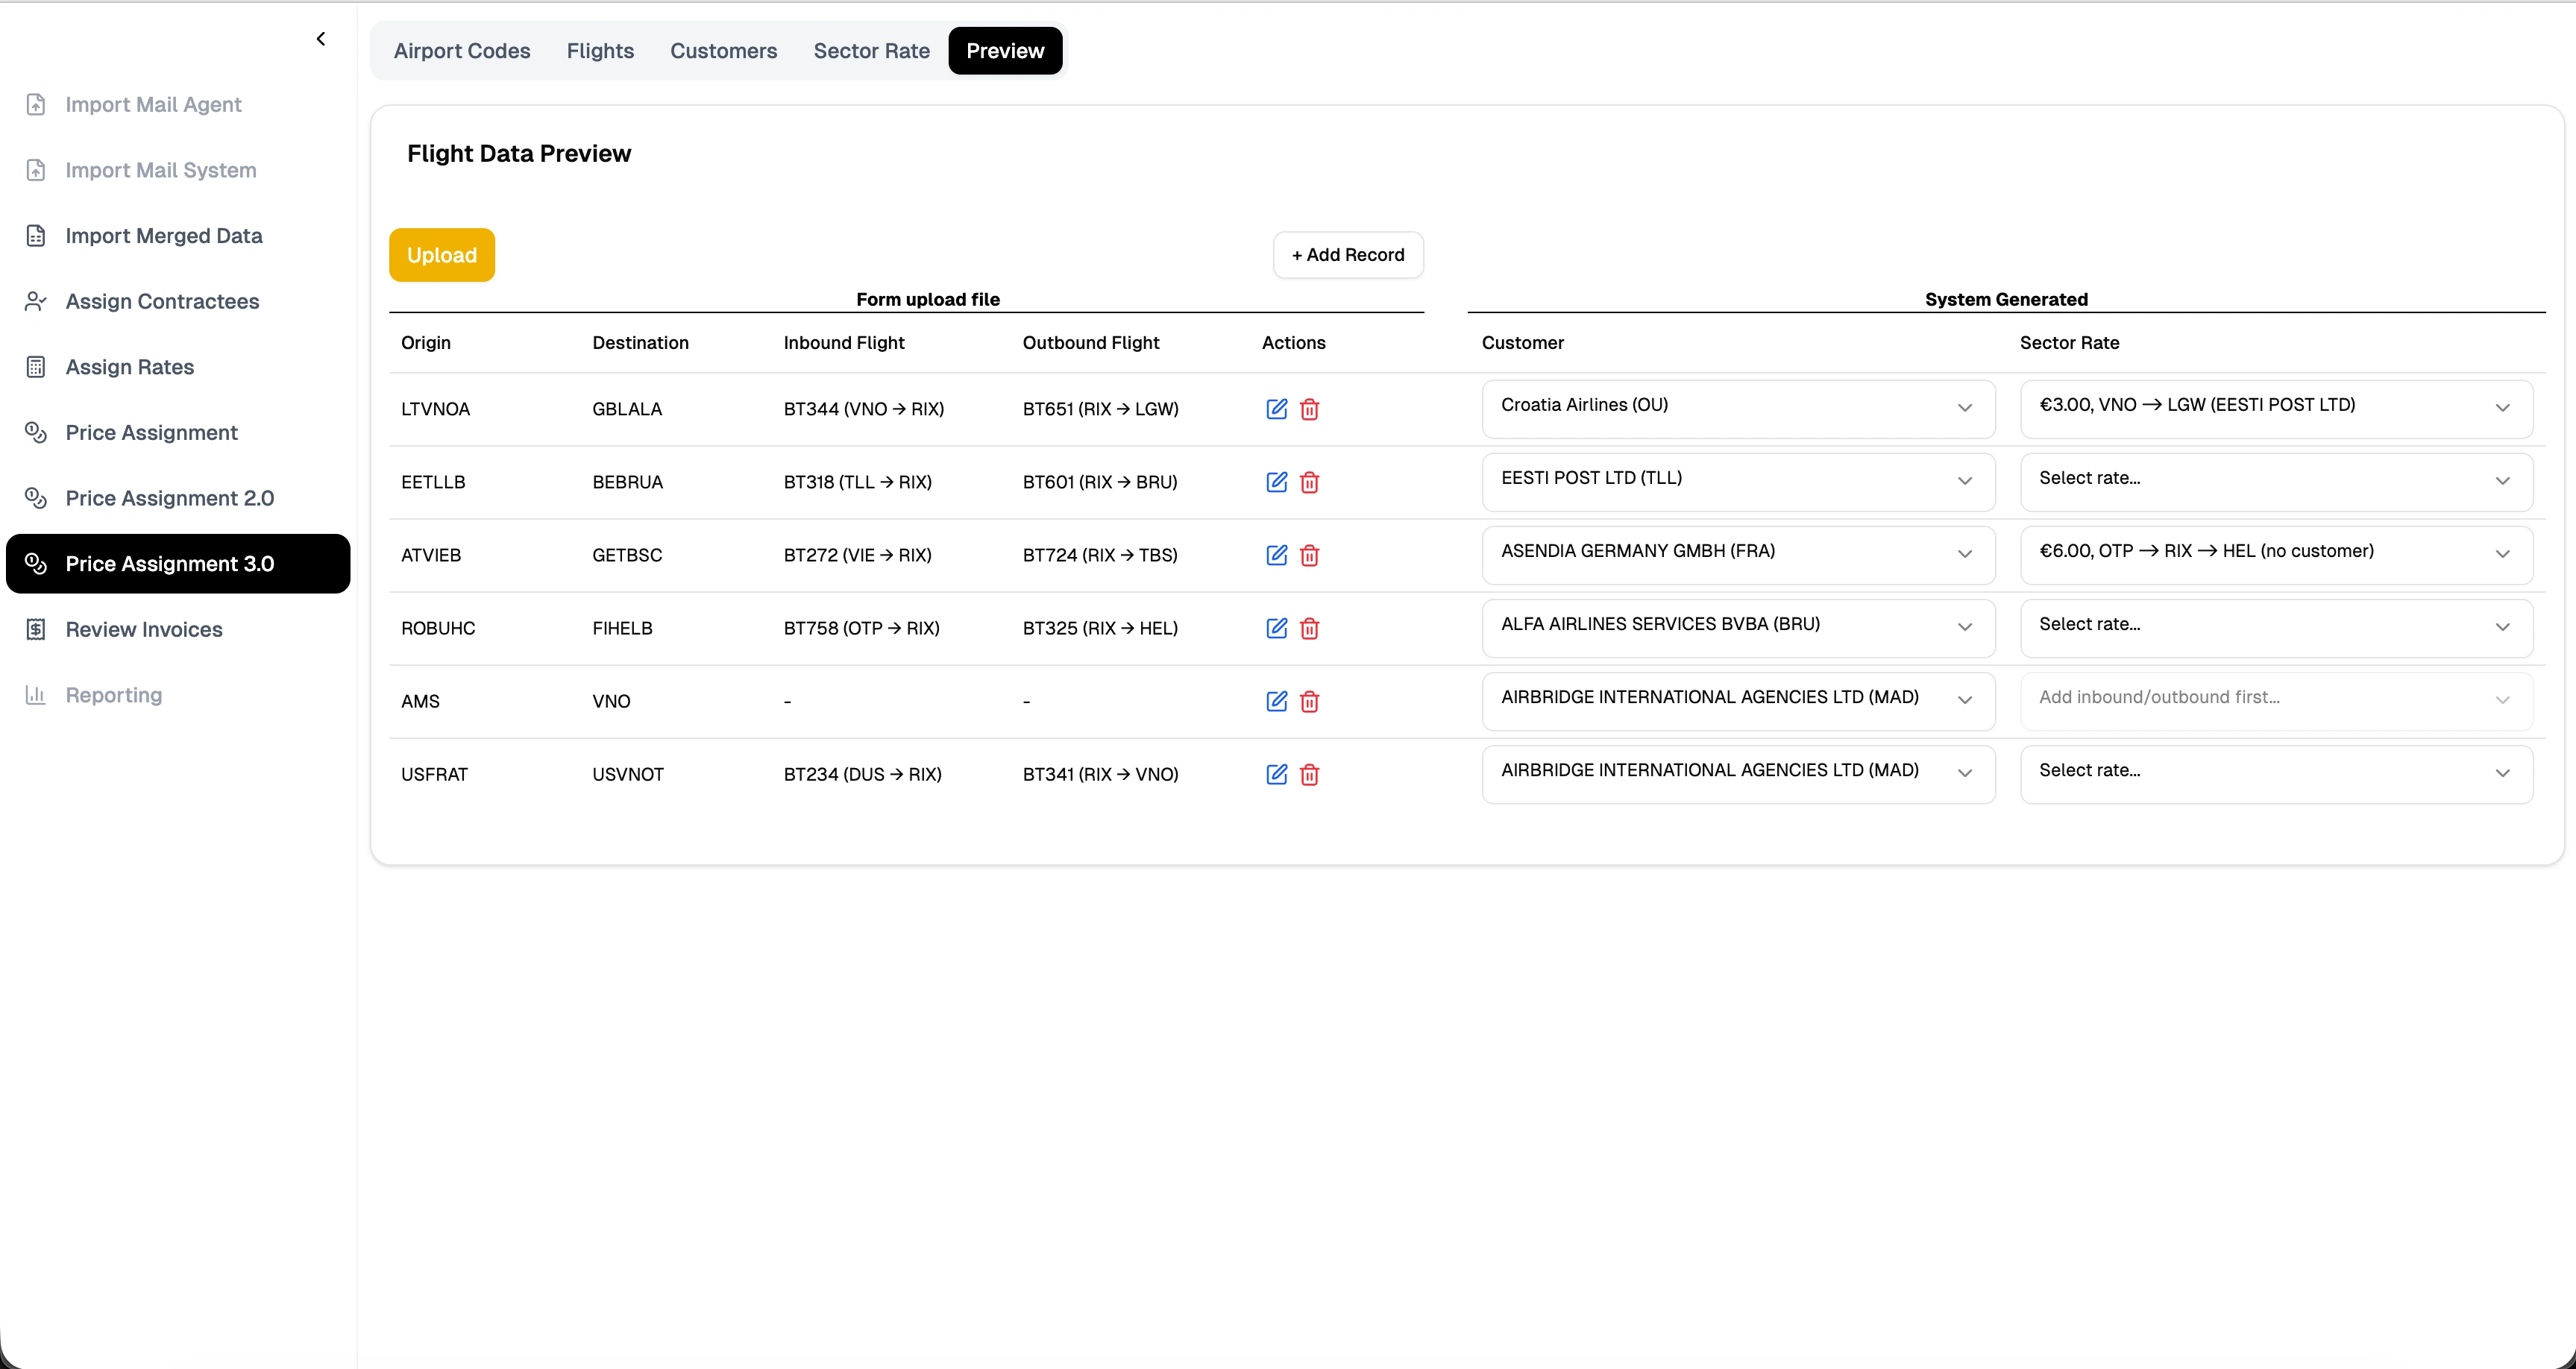This screenshot has width=2576, height=1369.
Task: Click the Review Invoices sidebar icon
Action: click(x=36, y=629)
